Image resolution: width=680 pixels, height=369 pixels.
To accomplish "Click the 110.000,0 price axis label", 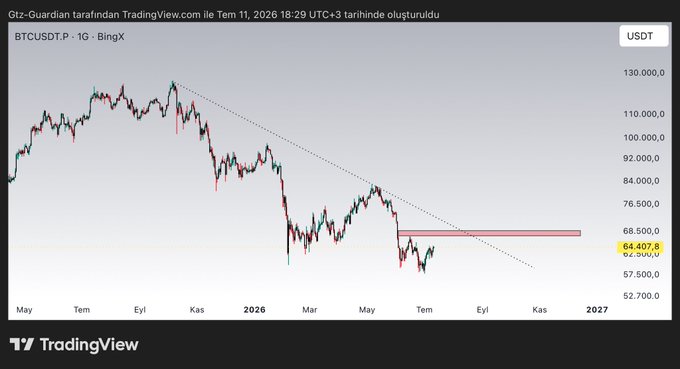I will point(644,114).
